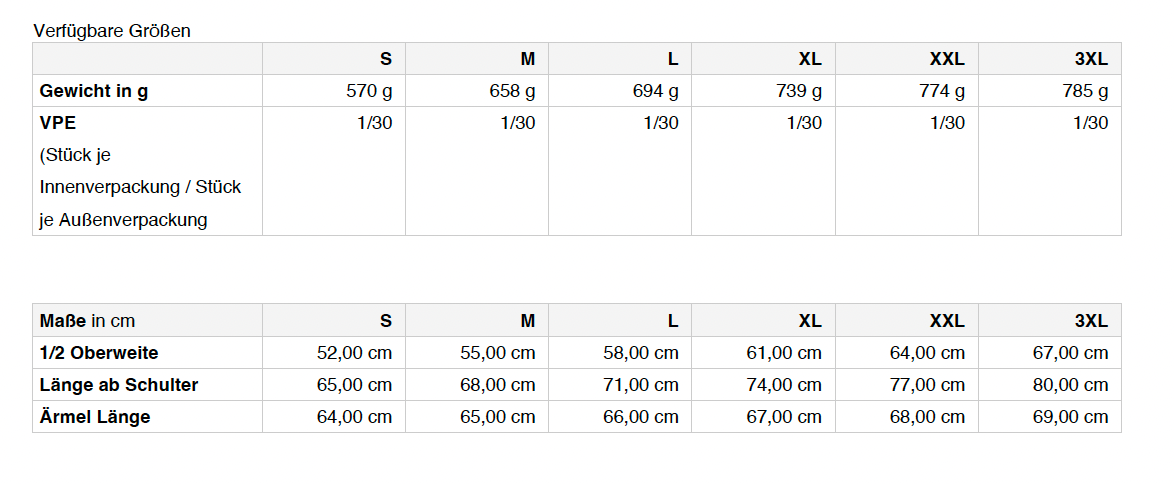Click the VPE row label
The height and width of the screenshot is (484, 1174).
click(x=58, y=123)
